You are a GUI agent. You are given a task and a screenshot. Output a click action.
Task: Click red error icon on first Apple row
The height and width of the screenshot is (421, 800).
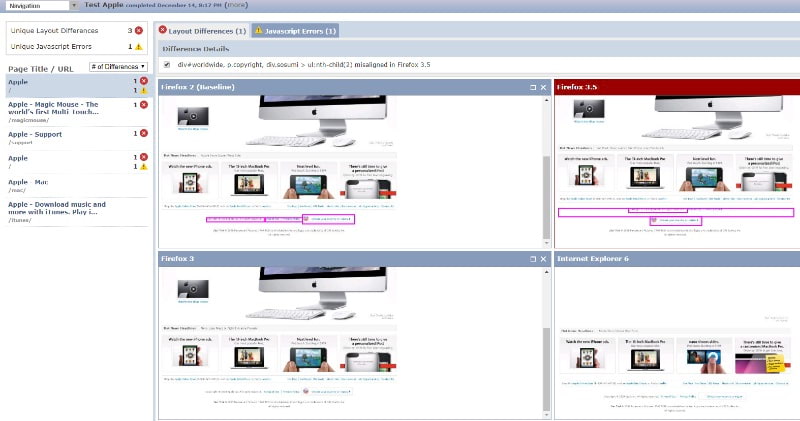pyautogui.click(x=144, y=81)
